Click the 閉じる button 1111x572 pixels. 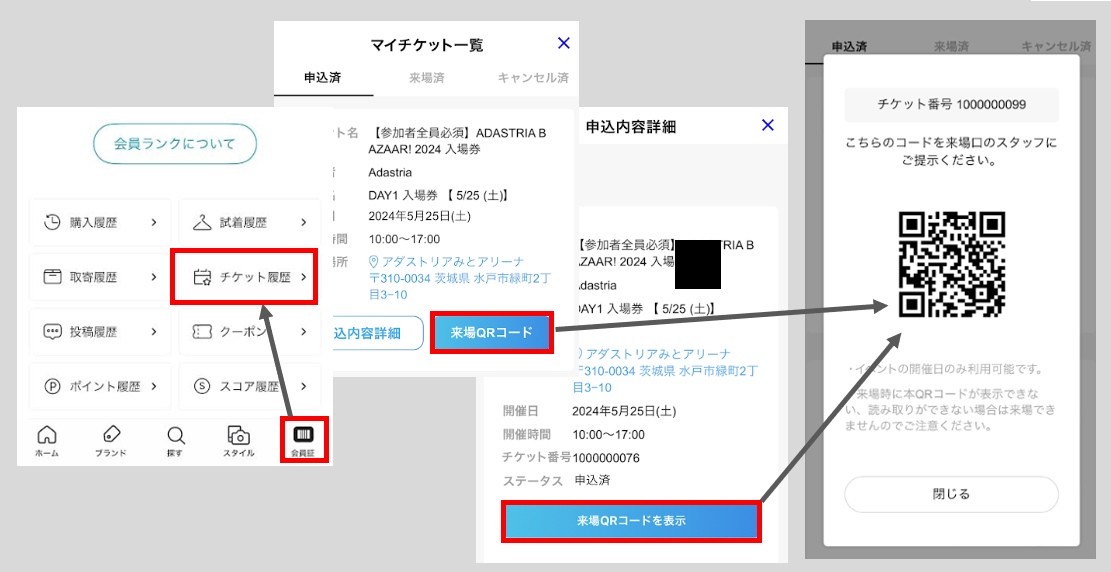pyautogui.click(x=951, y=494)
